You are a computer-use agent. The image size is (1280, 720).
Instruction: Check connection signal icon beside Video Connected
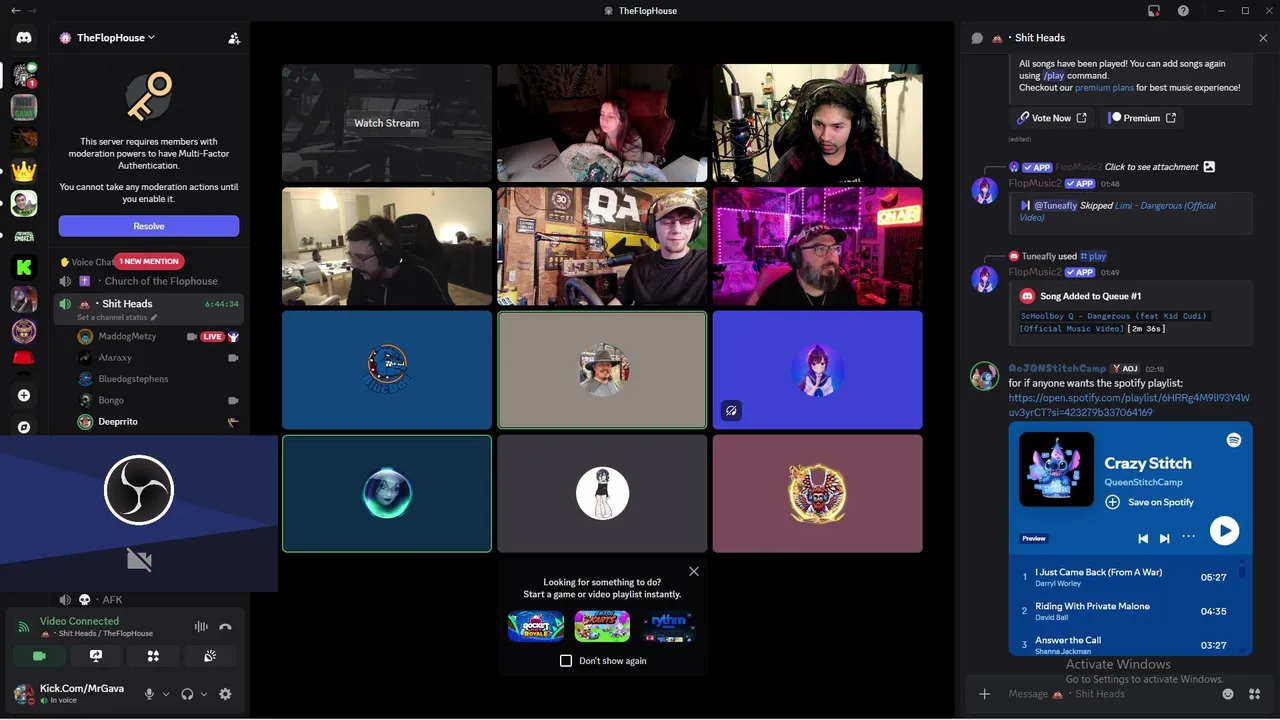point(24,627)
